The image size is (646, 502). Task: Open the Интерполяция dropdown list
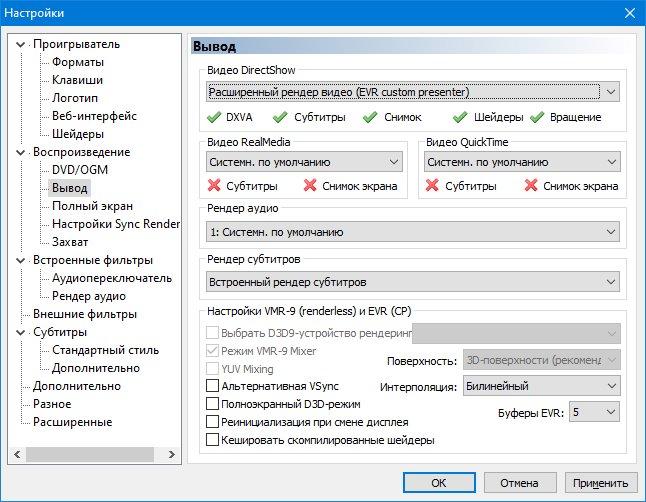[x=541, y=386]
